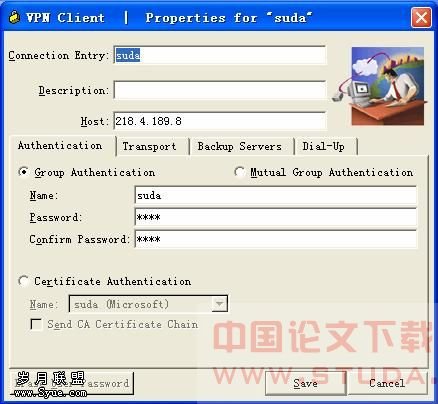The width and height of the screenshot is (438, 404).
Task: Click the Cancel button
Action: click(x=387, y=383)
